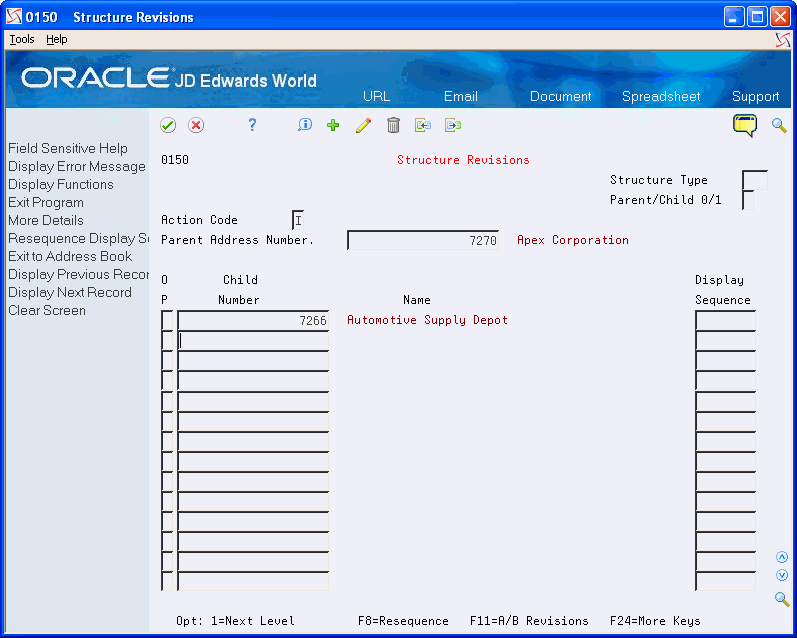The width and height of the screenshot is (797, 638).
Task: Focus the Action Code input field
Action: 298,220
